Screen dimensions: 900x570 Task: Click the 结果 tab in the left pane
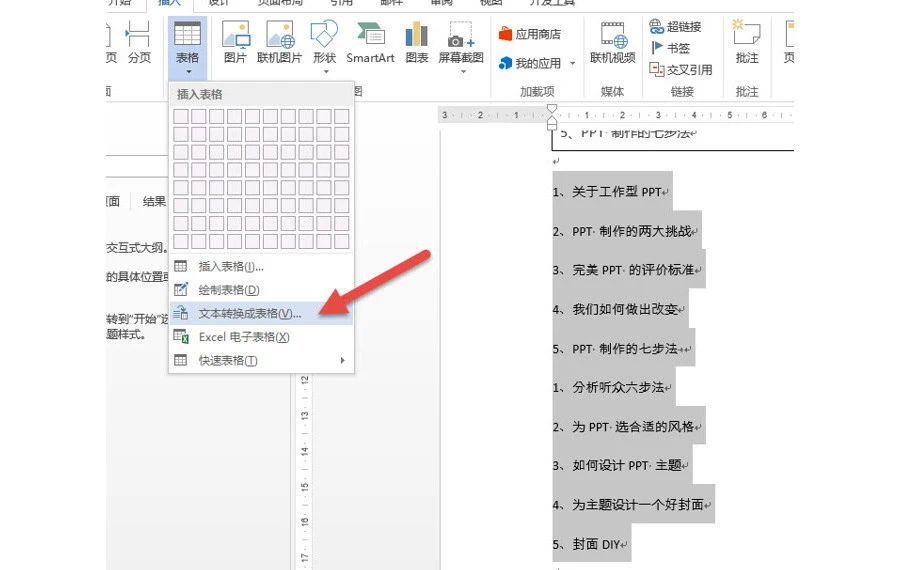[154, 201]
